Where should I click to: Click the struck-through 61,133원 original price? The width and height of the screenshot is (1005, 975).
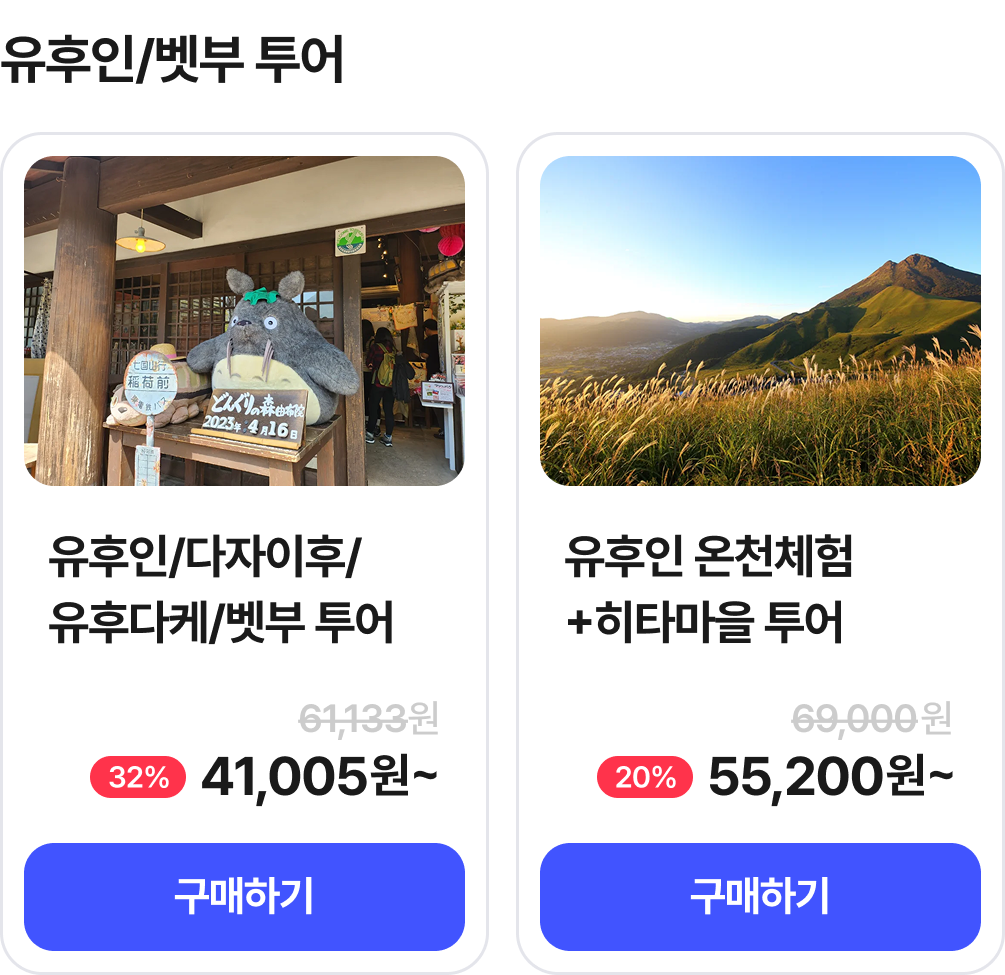(x=369, y=718)
